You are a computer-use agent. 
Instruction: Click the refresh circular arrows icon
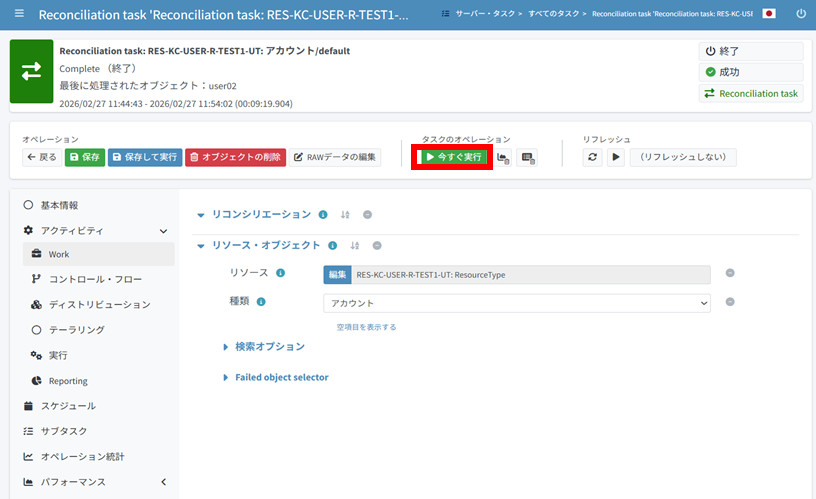[x=592, y=157]
